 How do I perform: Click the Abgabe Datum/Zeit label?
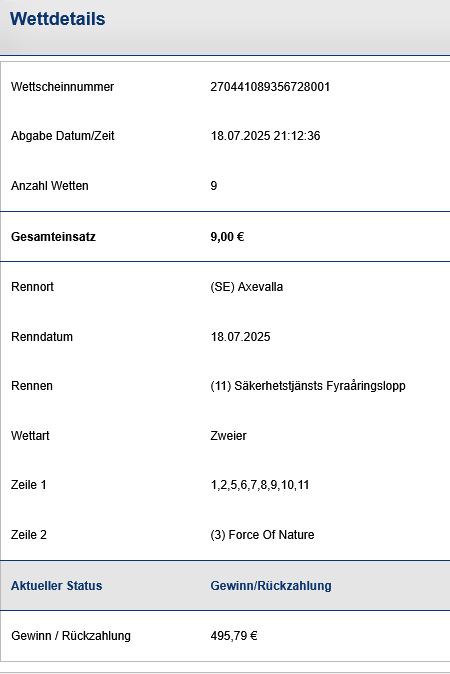63,136
